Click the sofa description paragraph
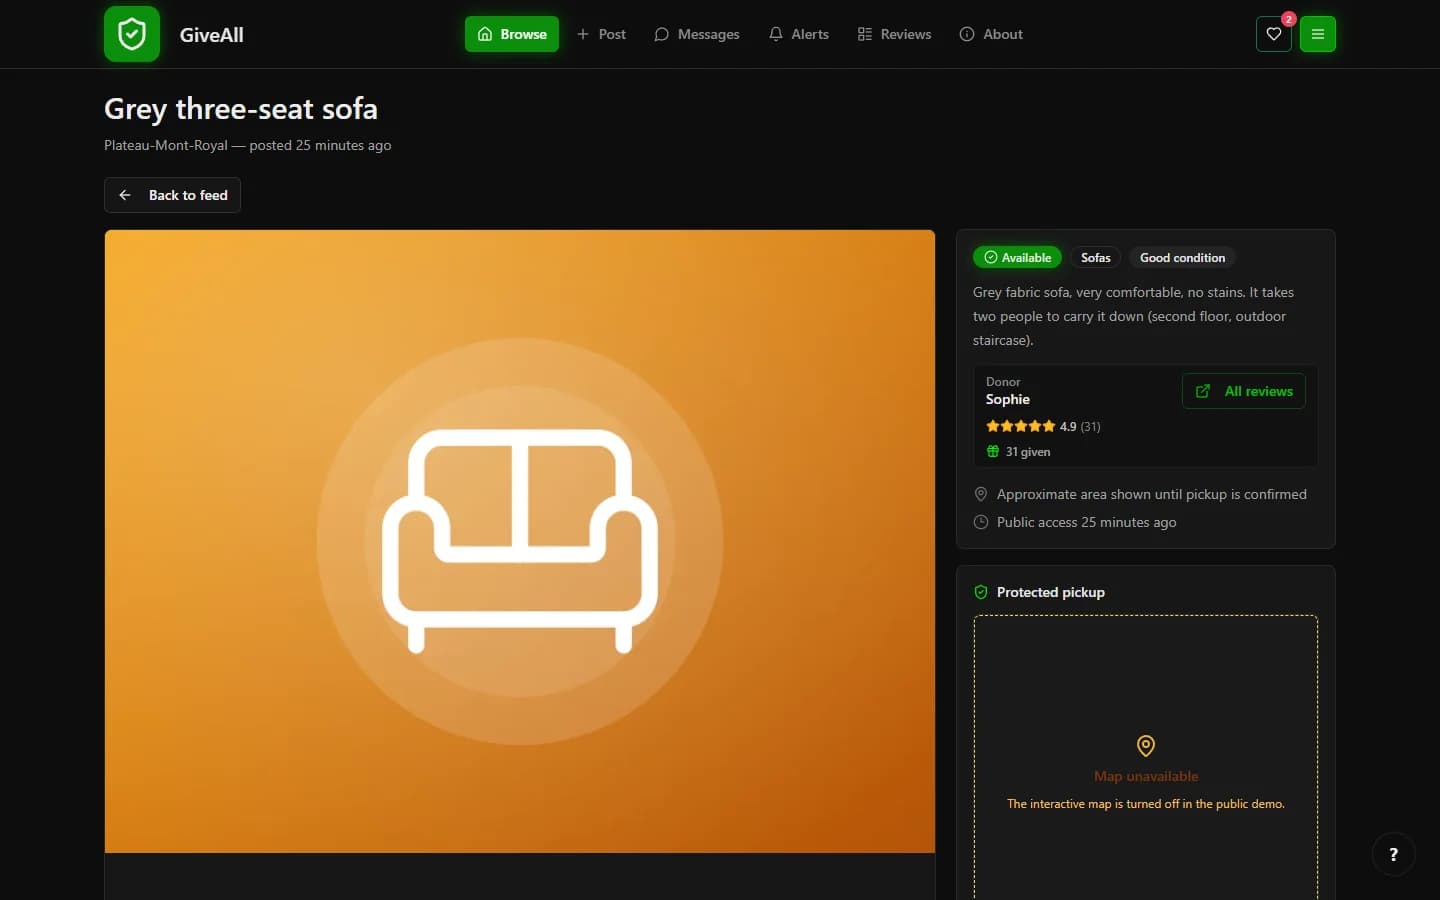 click(x=1134, y=316)
